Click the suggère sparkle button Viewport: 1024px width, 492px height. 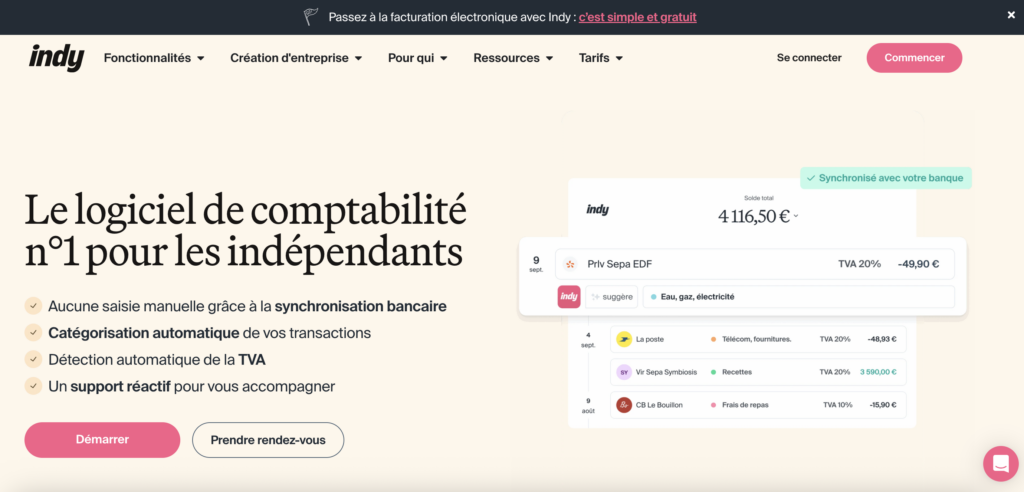(611, 297)
